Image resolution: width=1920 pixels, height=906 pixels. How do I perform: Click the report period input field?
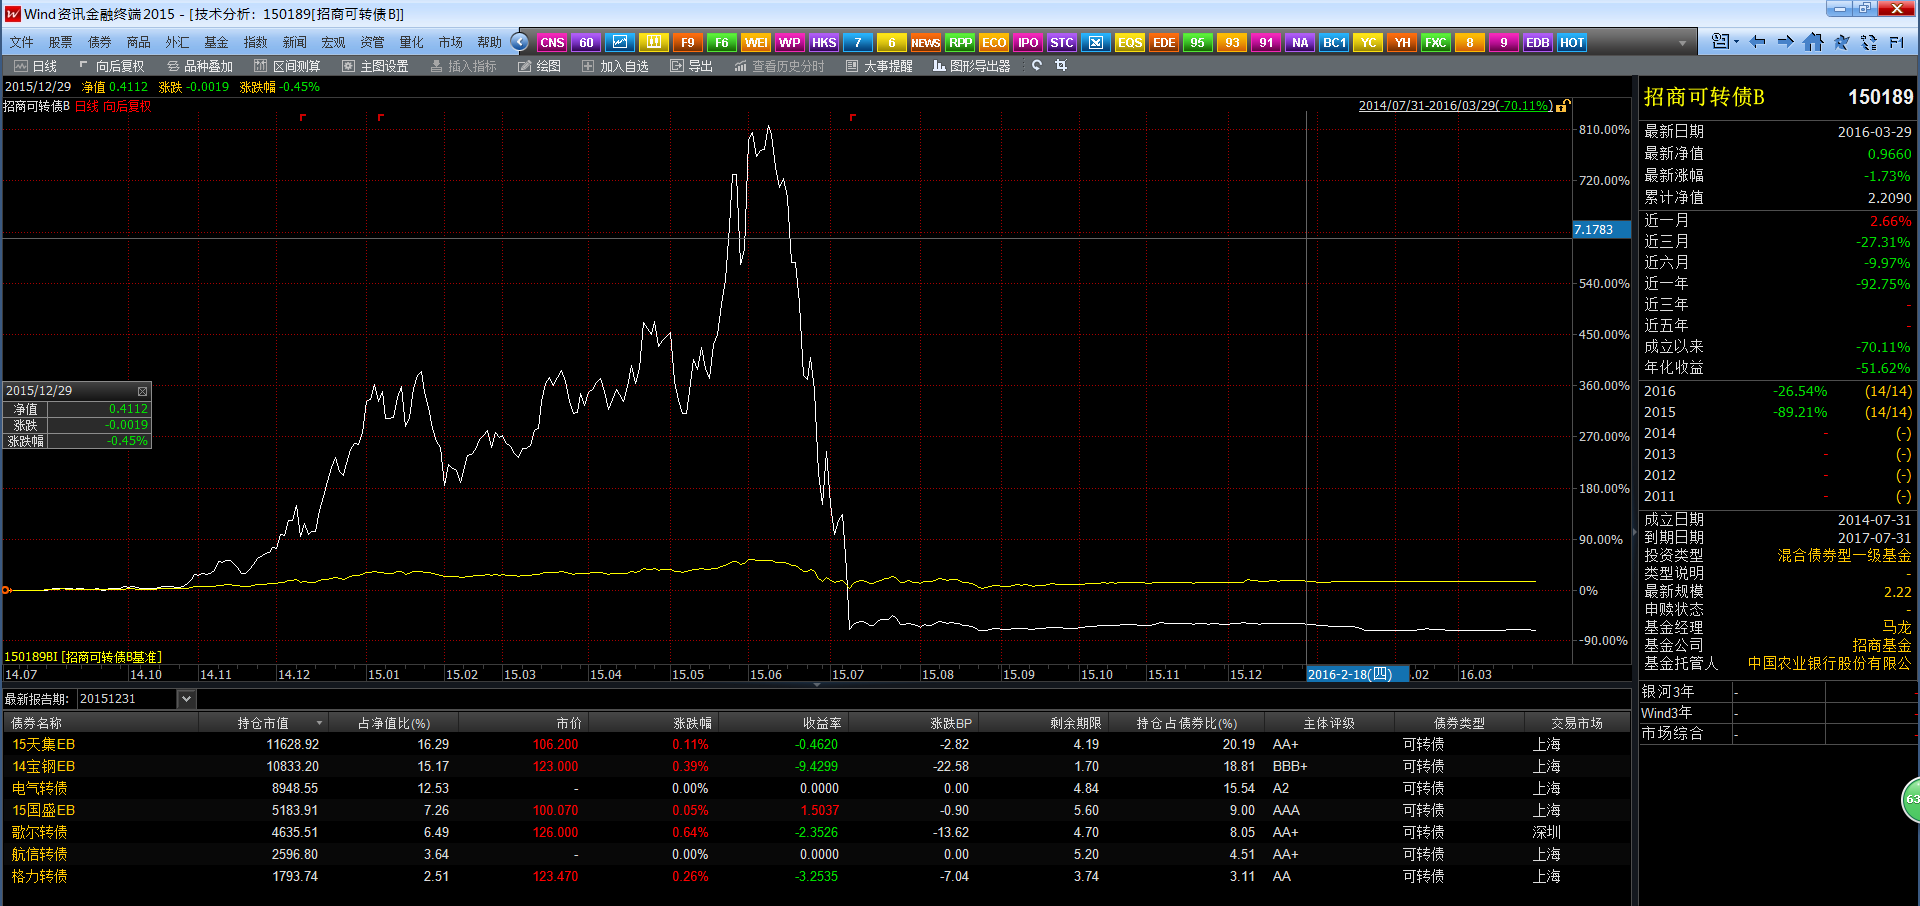(x=127, y=699)
